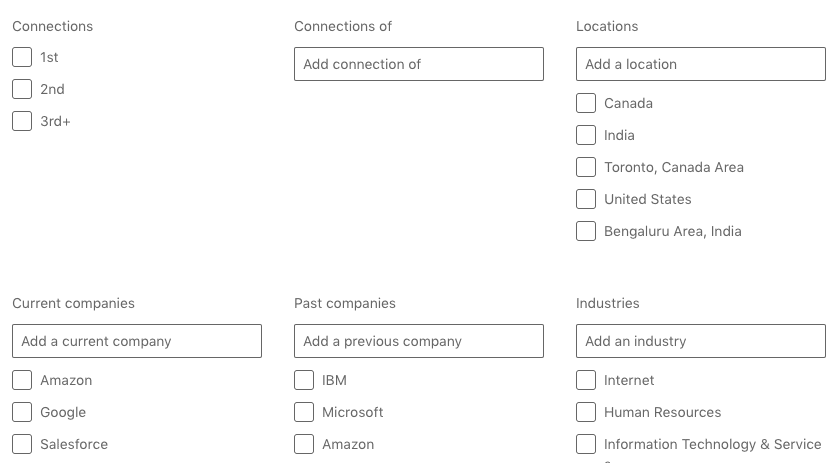Tick the United States checkbox
This screenshot has height=463, width=834.
point(586,199)
